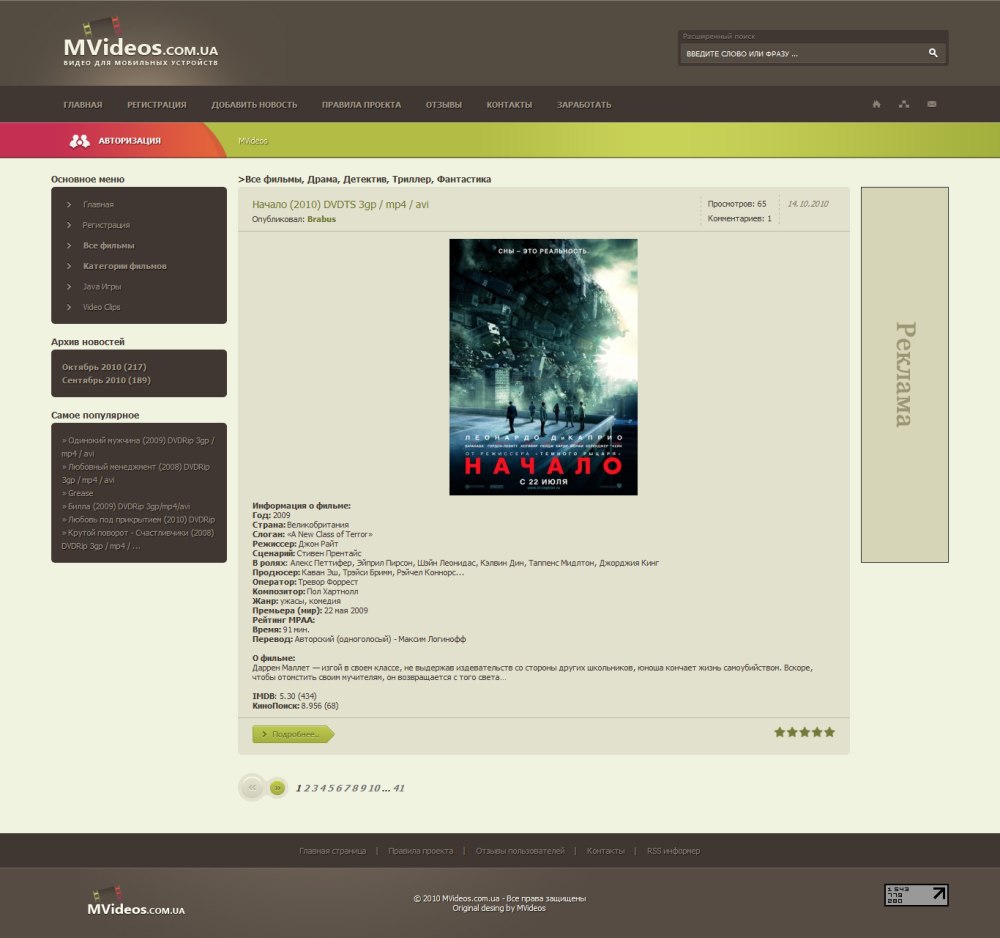
Task: Open RSS информер in the footer
Action: tap(673, 851)
